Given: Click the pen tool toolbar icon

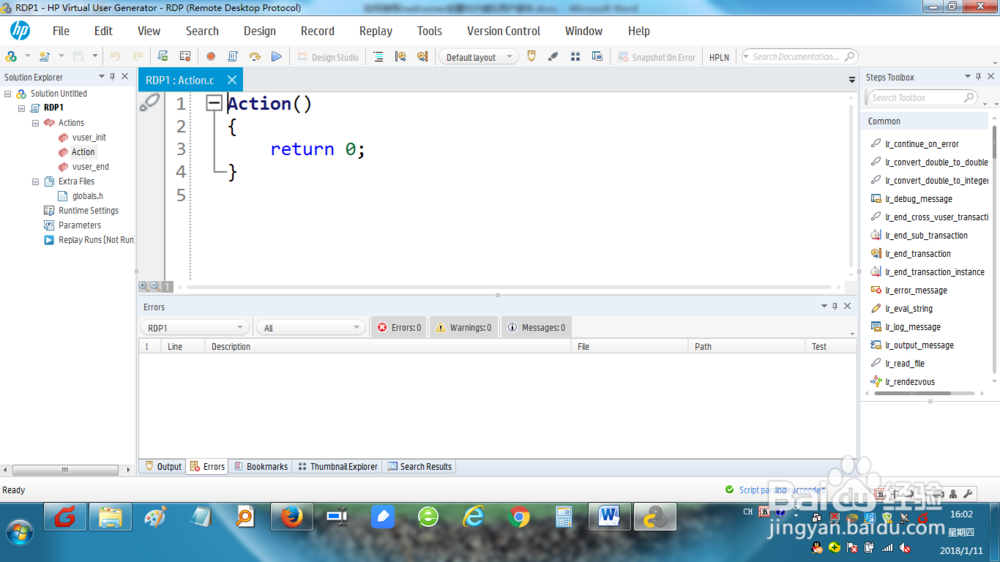Looking at the screenshot, I should pos(553,57).
